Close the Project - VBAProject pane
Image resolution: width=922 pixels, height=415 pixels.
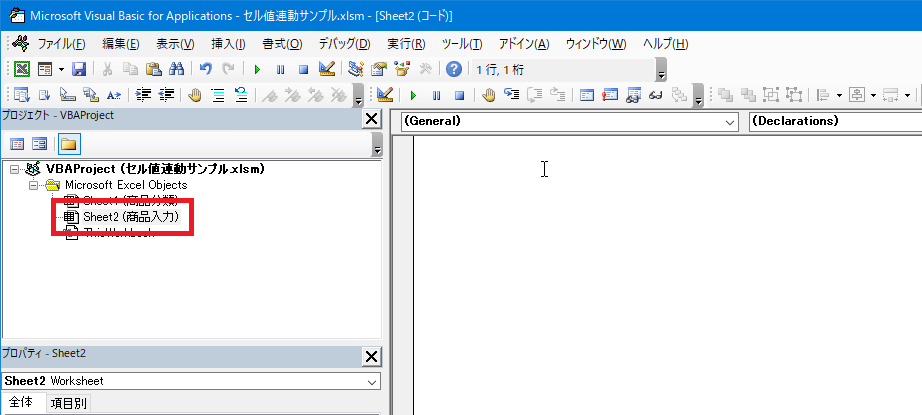[x=371, y=119]
